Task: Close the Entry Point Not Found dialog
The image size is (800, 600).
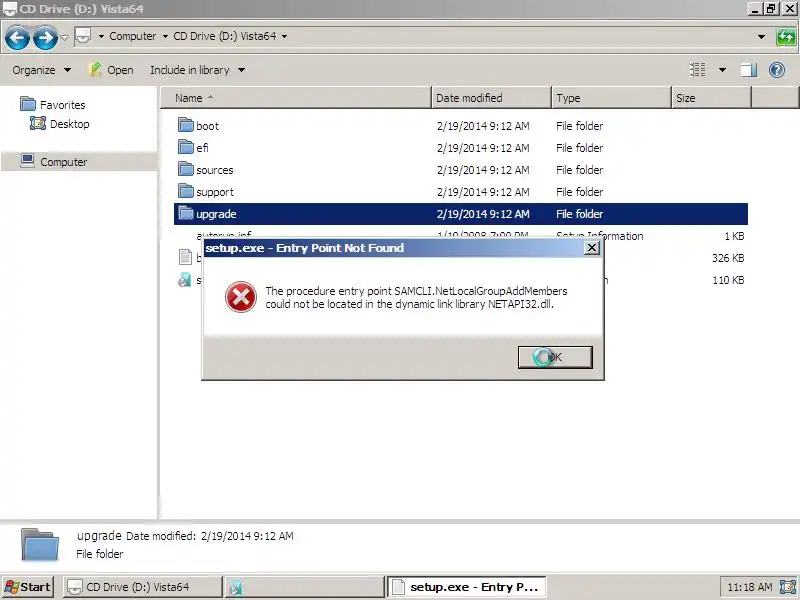Action: (591, 248)
